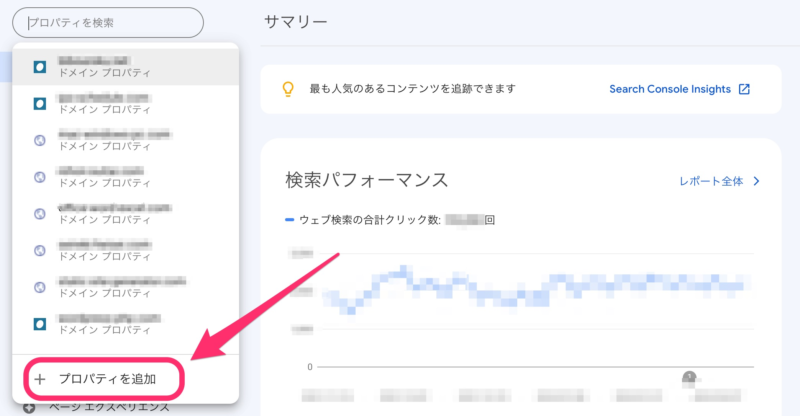
Task: Open the Search Console Insights link
Action: [670, 89]
